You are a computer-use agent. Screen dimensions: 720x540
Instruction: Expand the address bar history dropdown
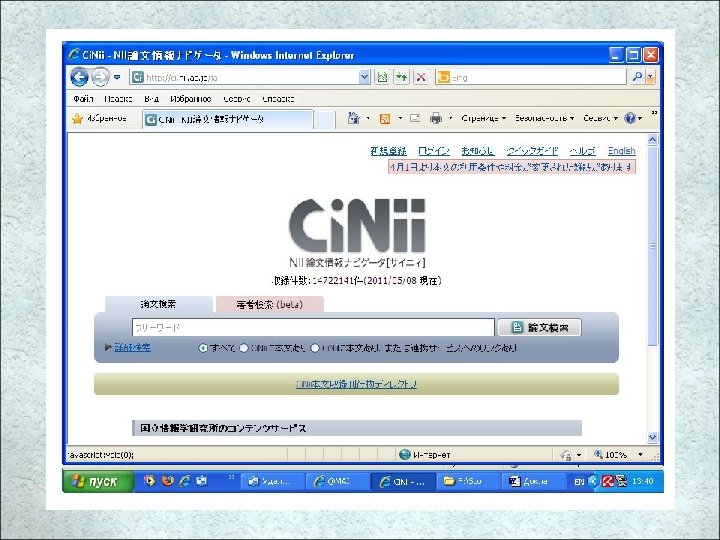(364, 78)
